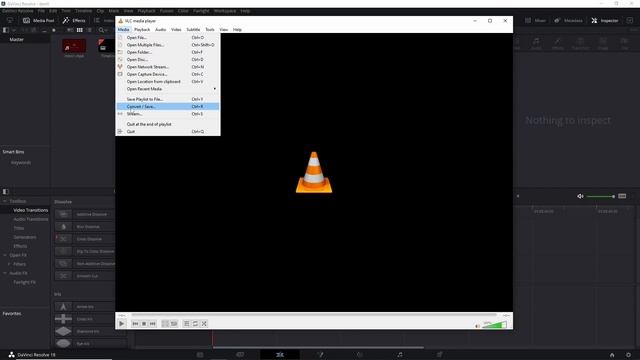
Task: Toggle Inspector panel in DaVinci Resolve
Action: click(x=605, y=20)
